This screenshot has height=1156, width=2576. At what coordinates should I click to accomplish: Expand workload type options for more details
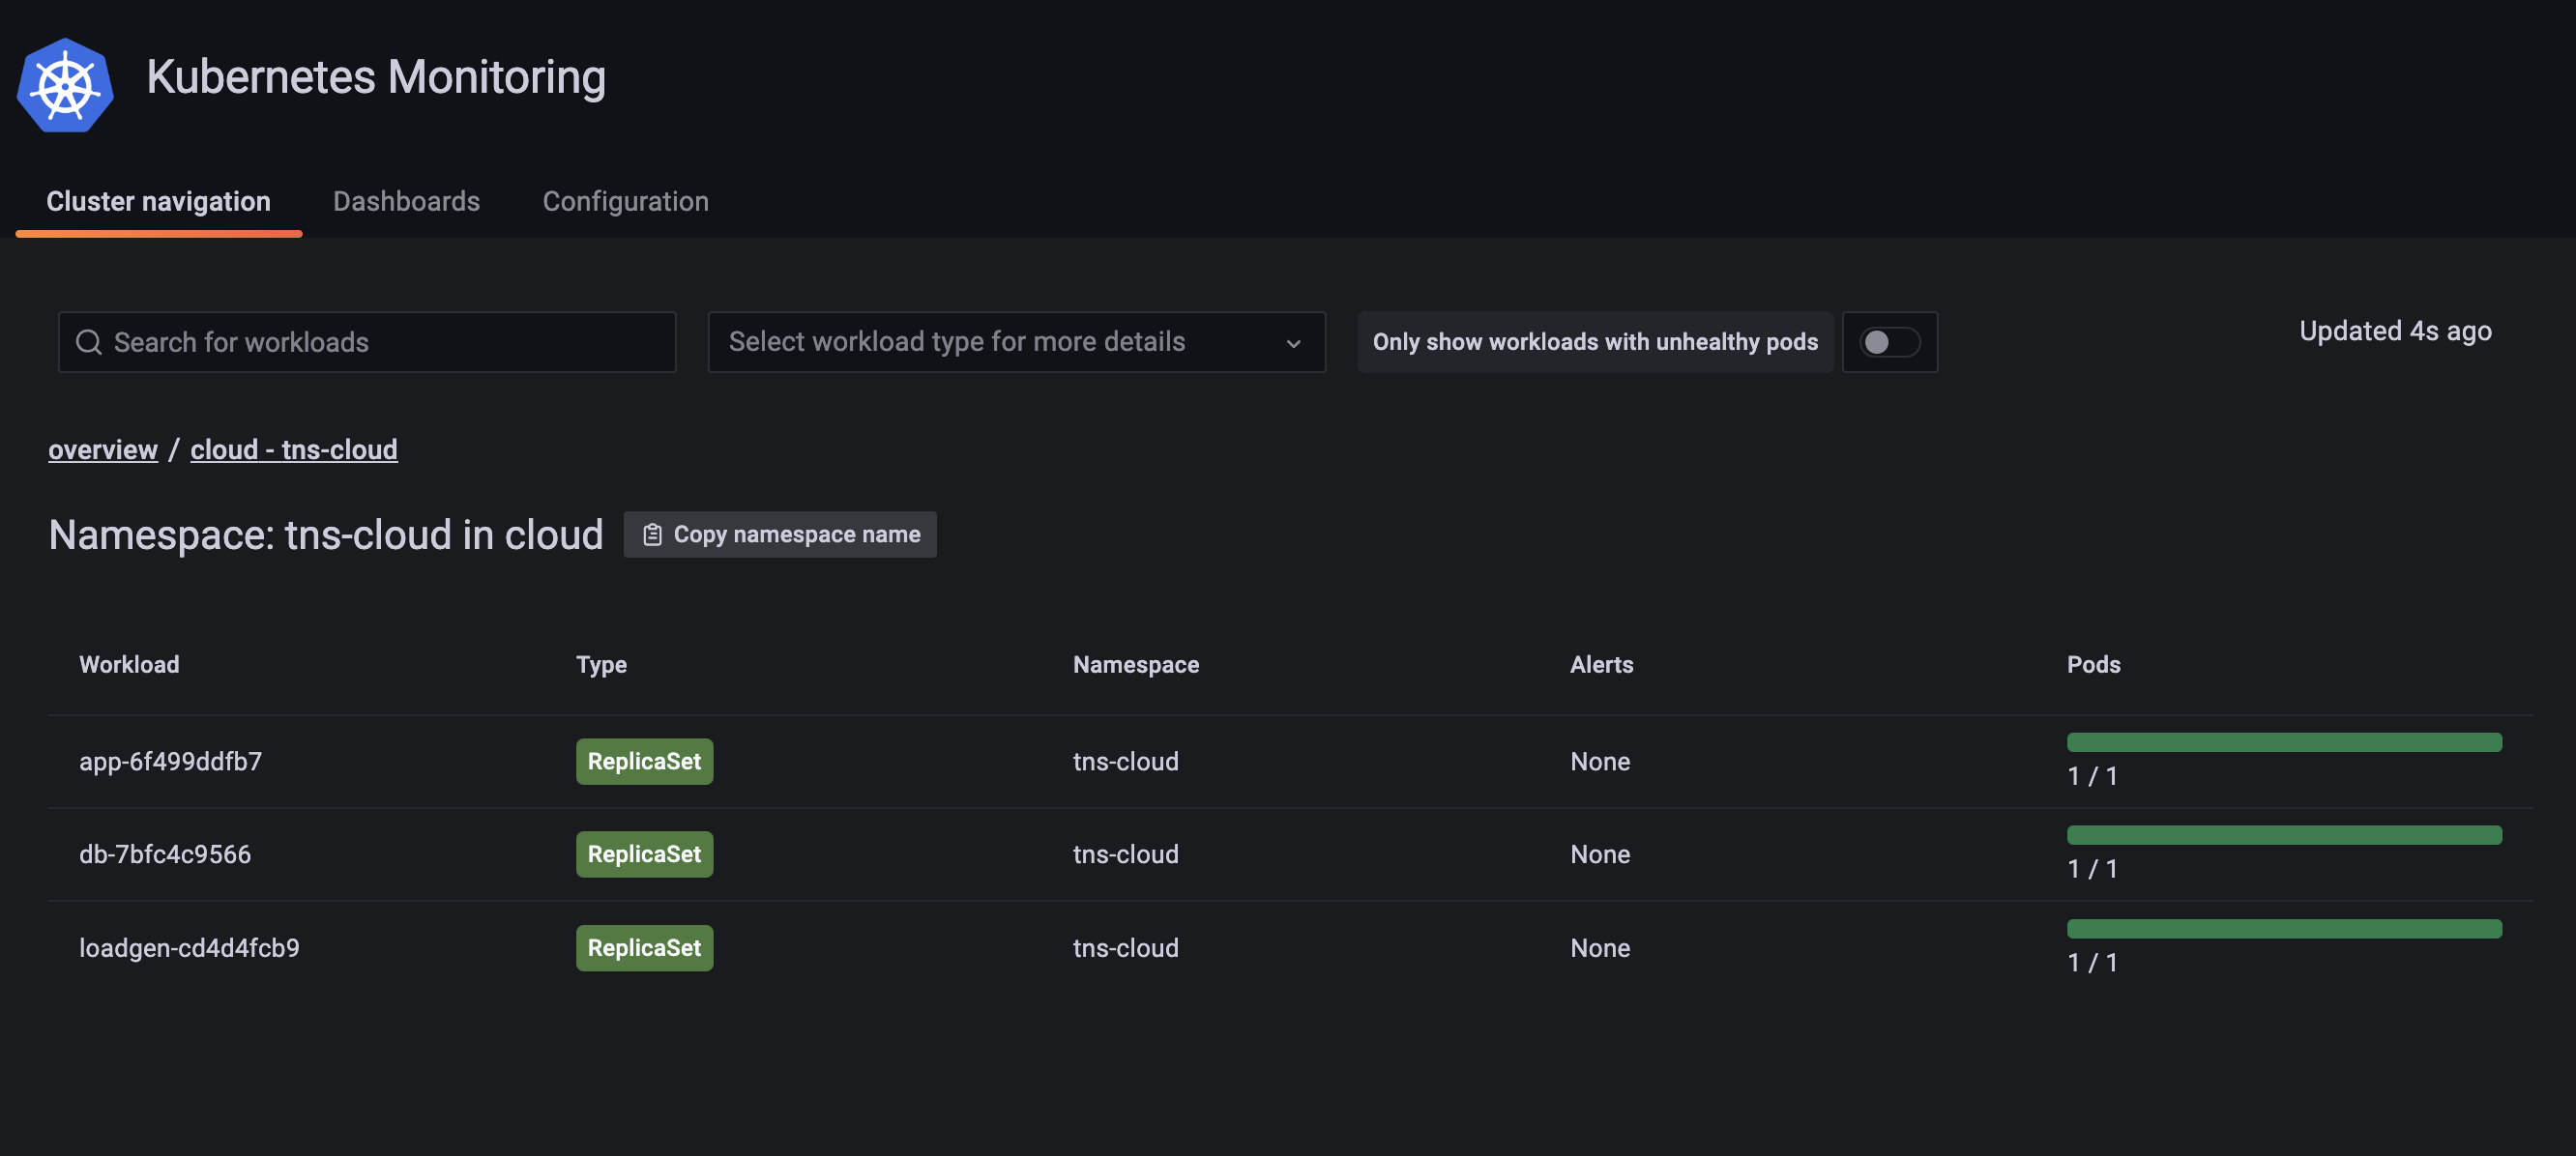tap(1015, 342)
